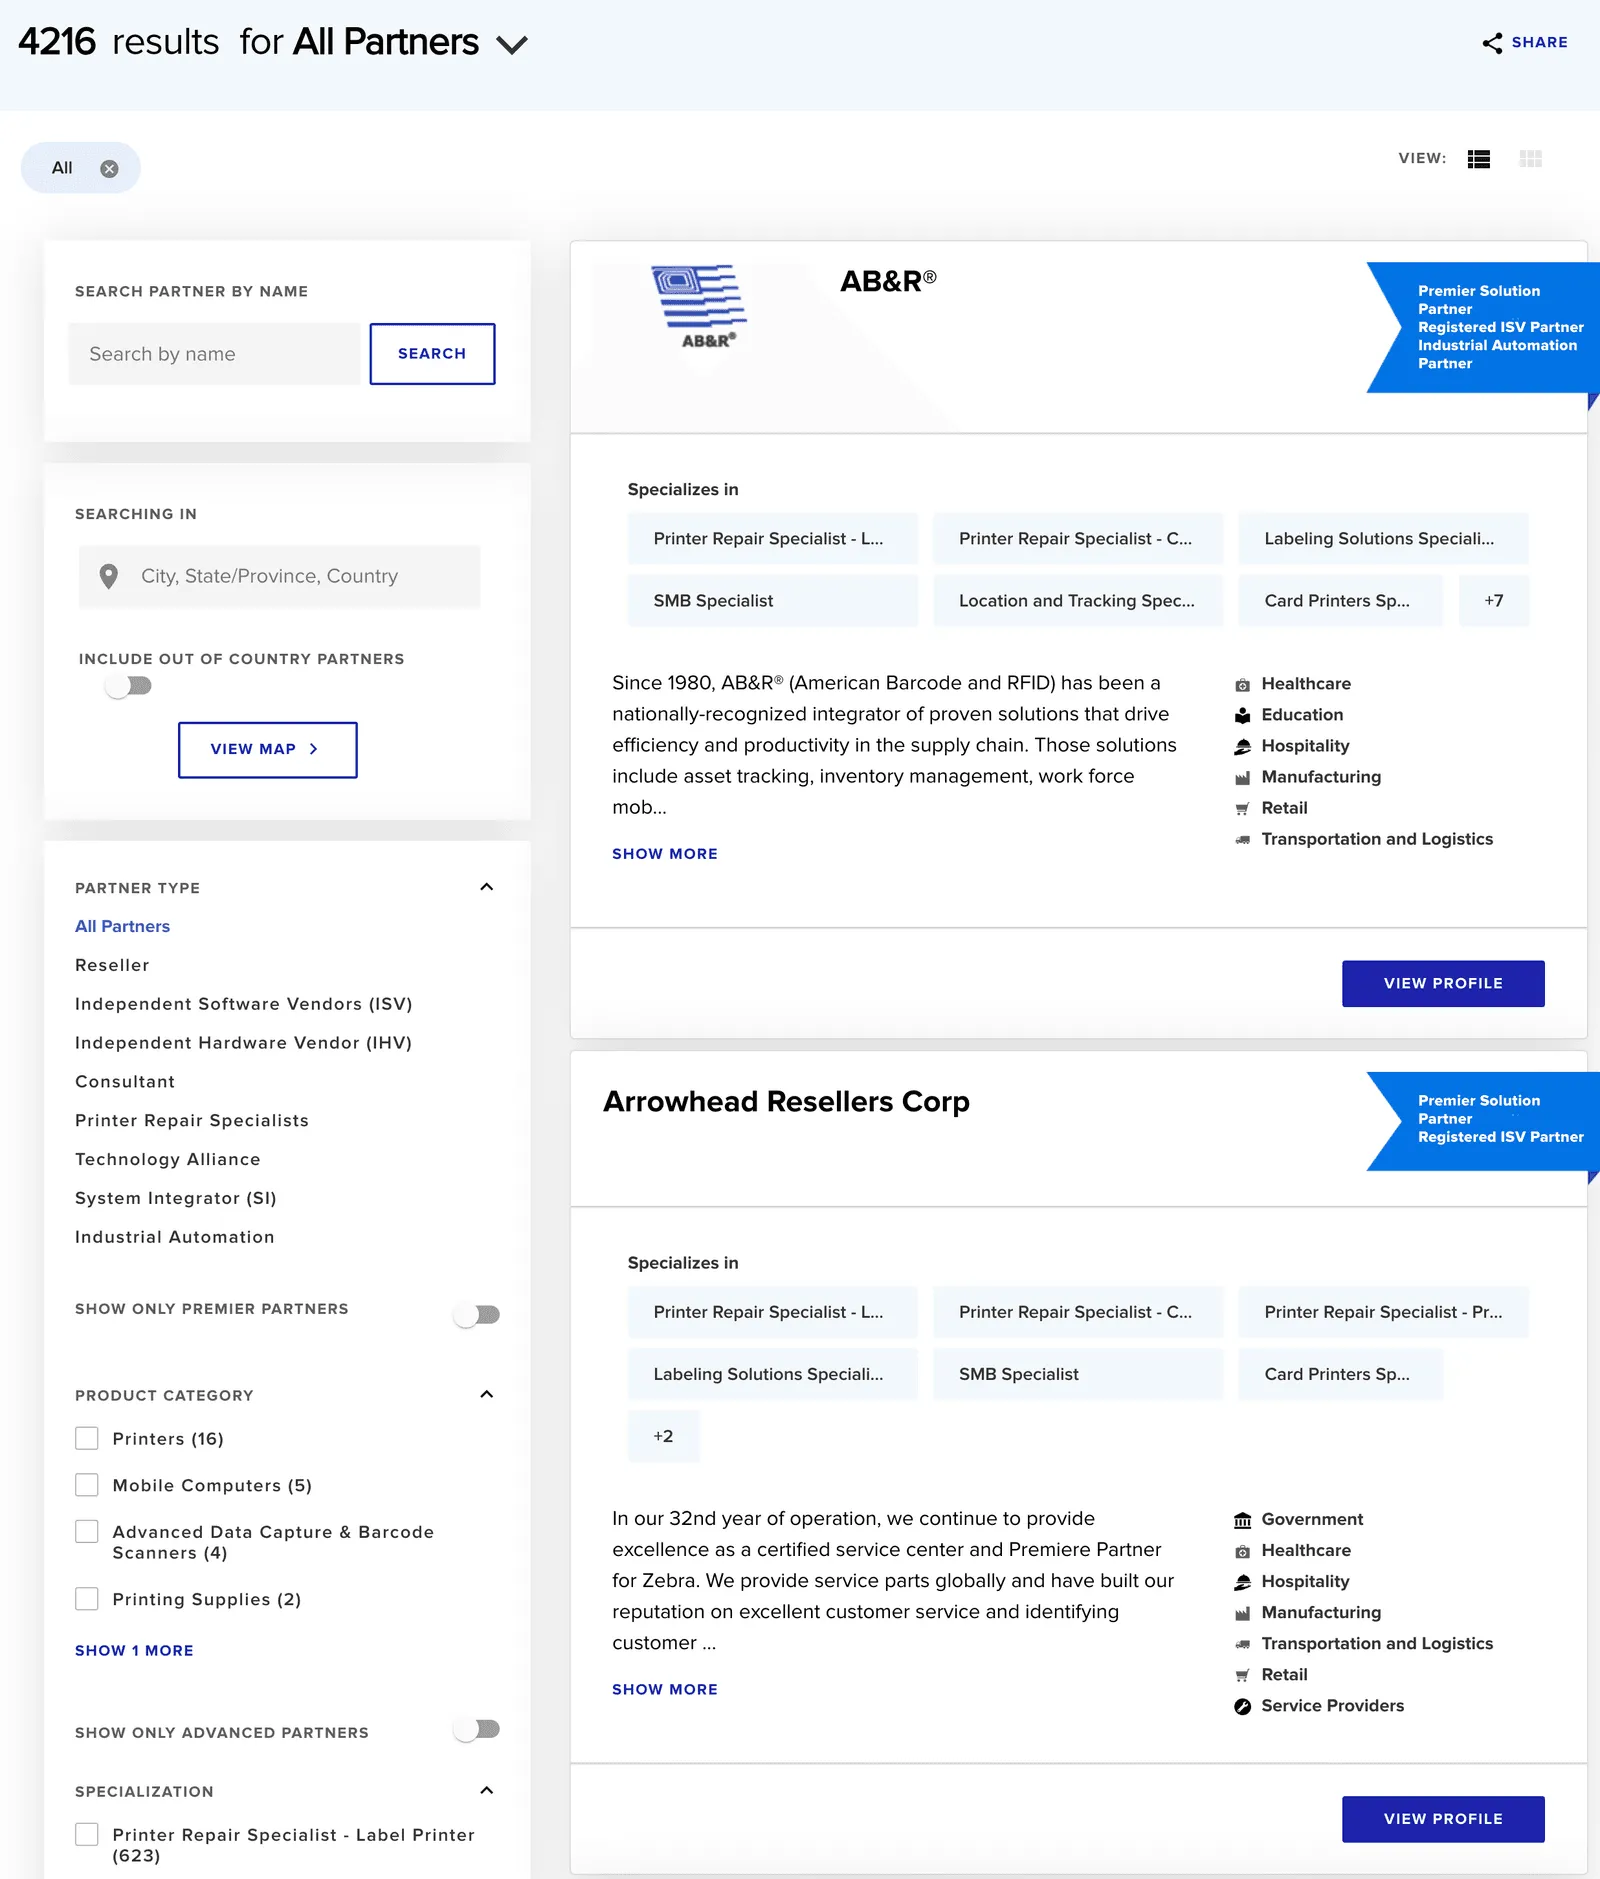Click the Share icon

pyautogui.click(x=1492, y=43)
